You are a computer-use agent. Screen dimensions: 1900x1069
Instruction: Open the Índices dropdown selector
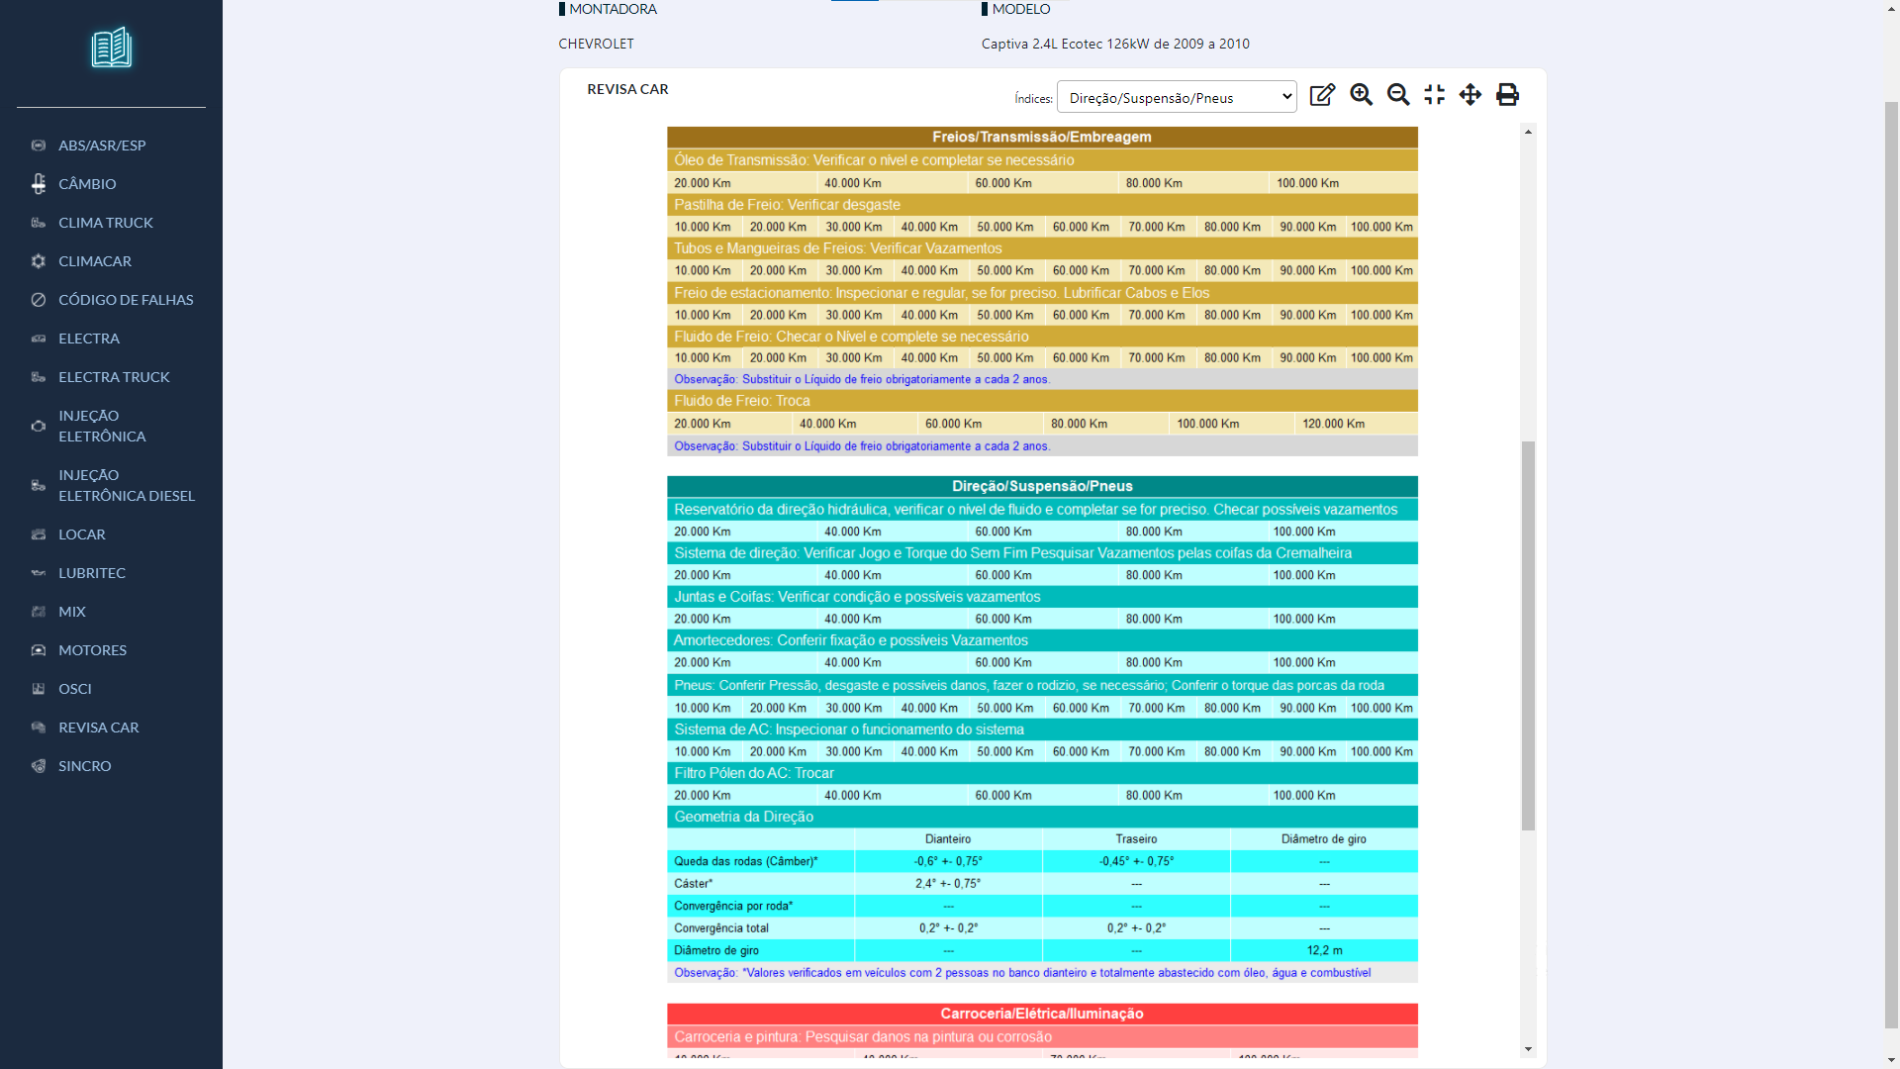pos(1176,97)
